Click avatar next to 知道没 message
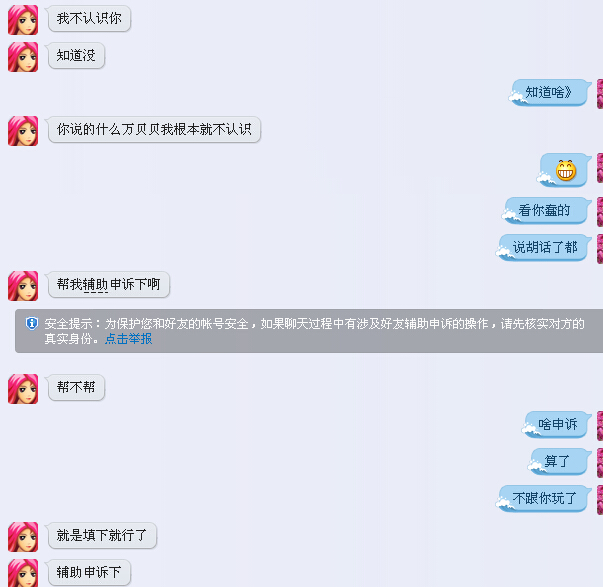Image resolution: width=603 pixels, height=587 pixels. click(23, 57)
